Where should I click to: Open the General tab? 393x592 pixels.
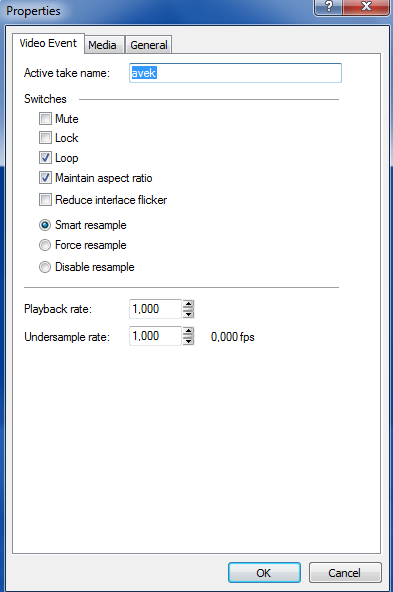(149, 45)
